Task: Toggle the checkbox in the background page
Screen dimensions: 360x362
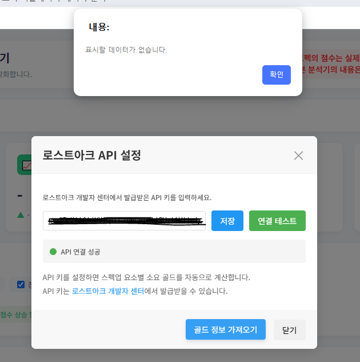Action: 21,285
